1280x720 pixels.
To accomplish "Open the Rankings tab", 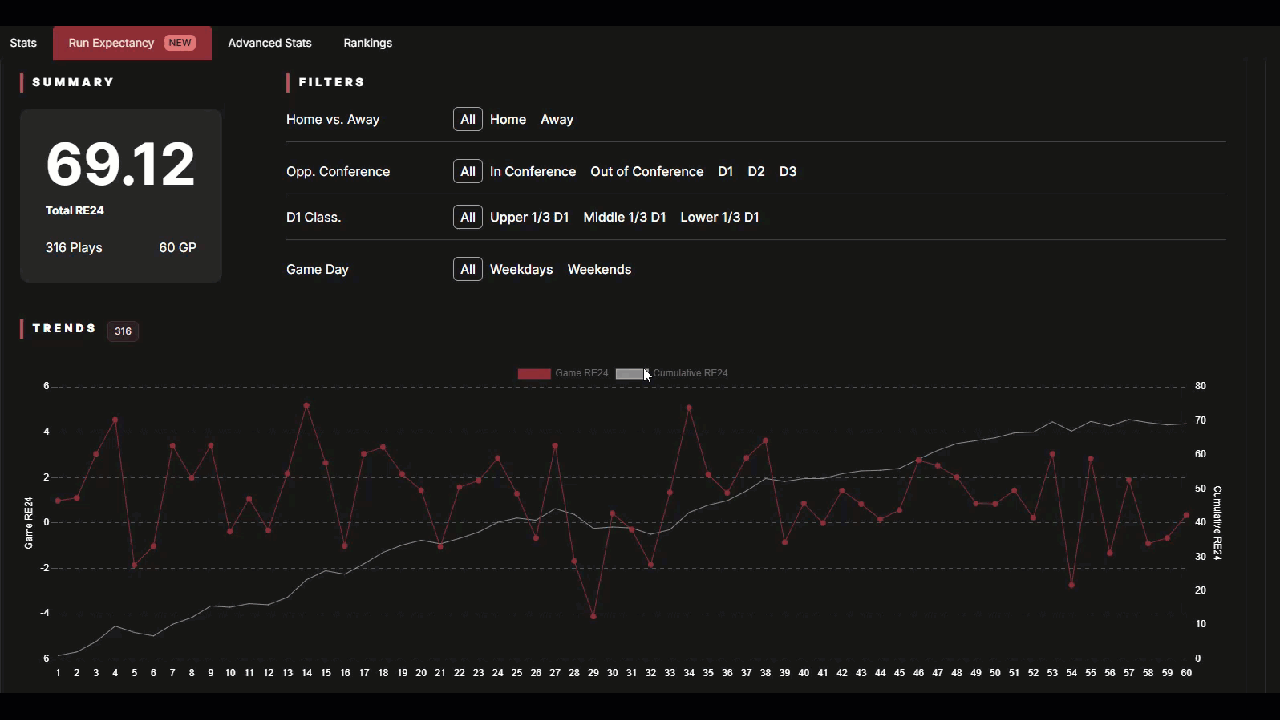I will click(368, 43).
